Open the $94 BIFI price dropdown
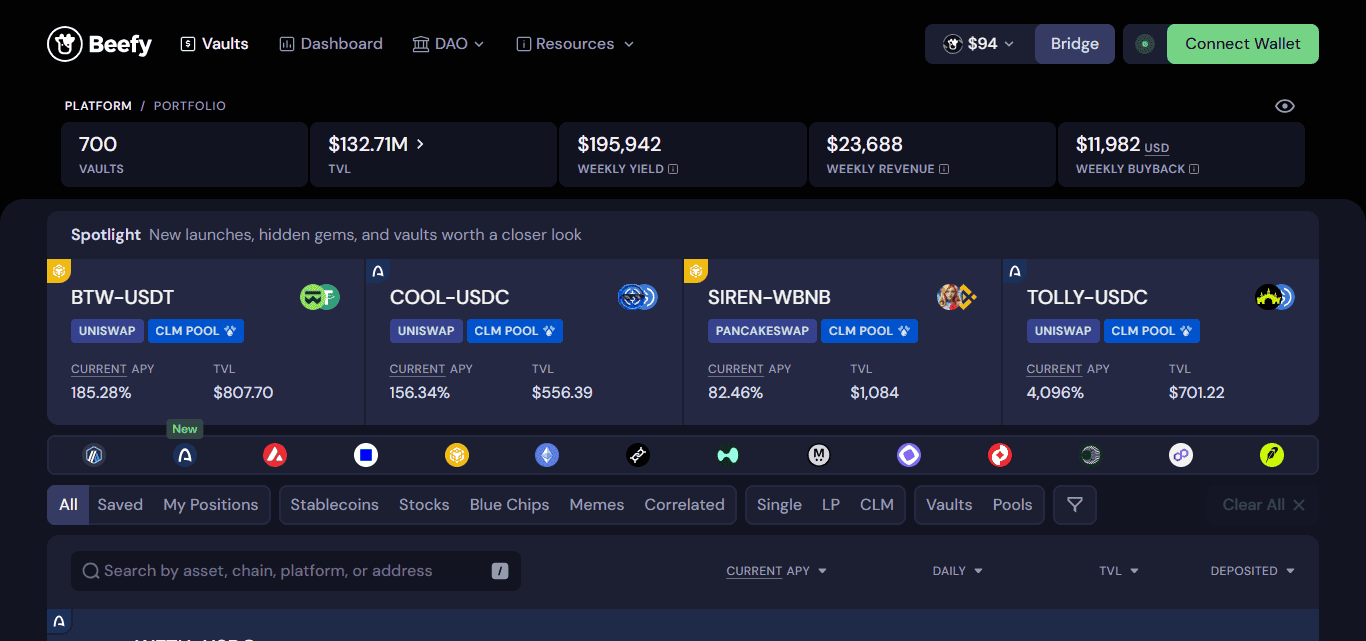This screenshot has width=1366, height=641. (980, 44)
